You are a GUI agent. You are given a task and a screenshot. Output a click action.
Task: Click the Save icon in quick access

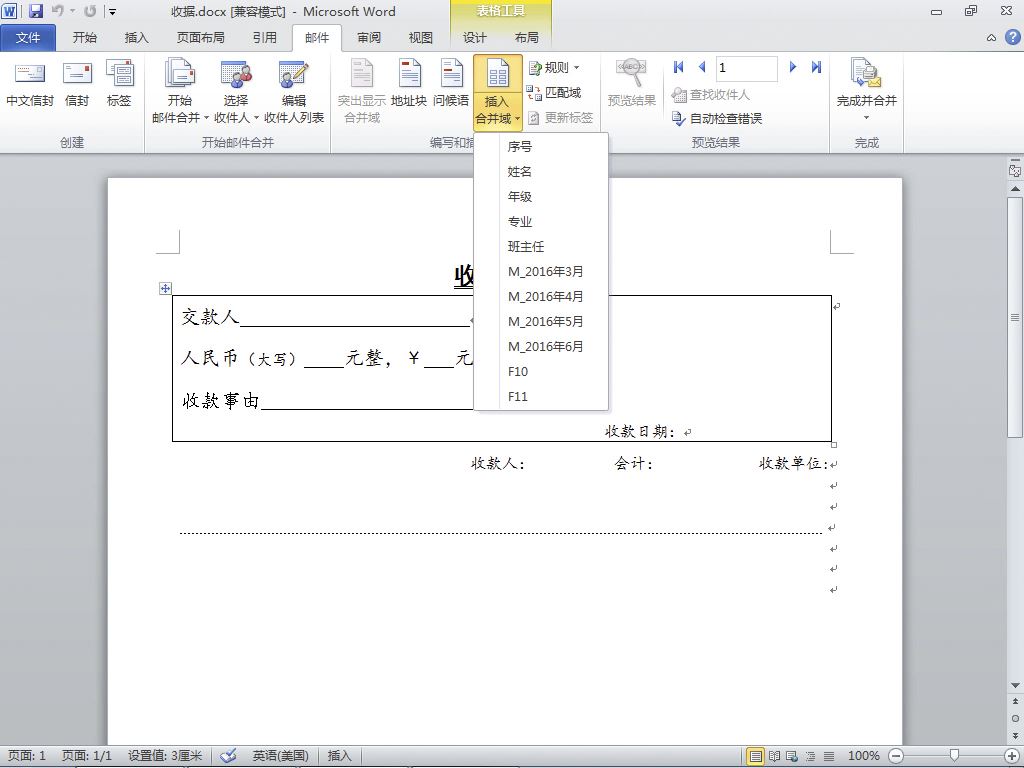[35, 11]
